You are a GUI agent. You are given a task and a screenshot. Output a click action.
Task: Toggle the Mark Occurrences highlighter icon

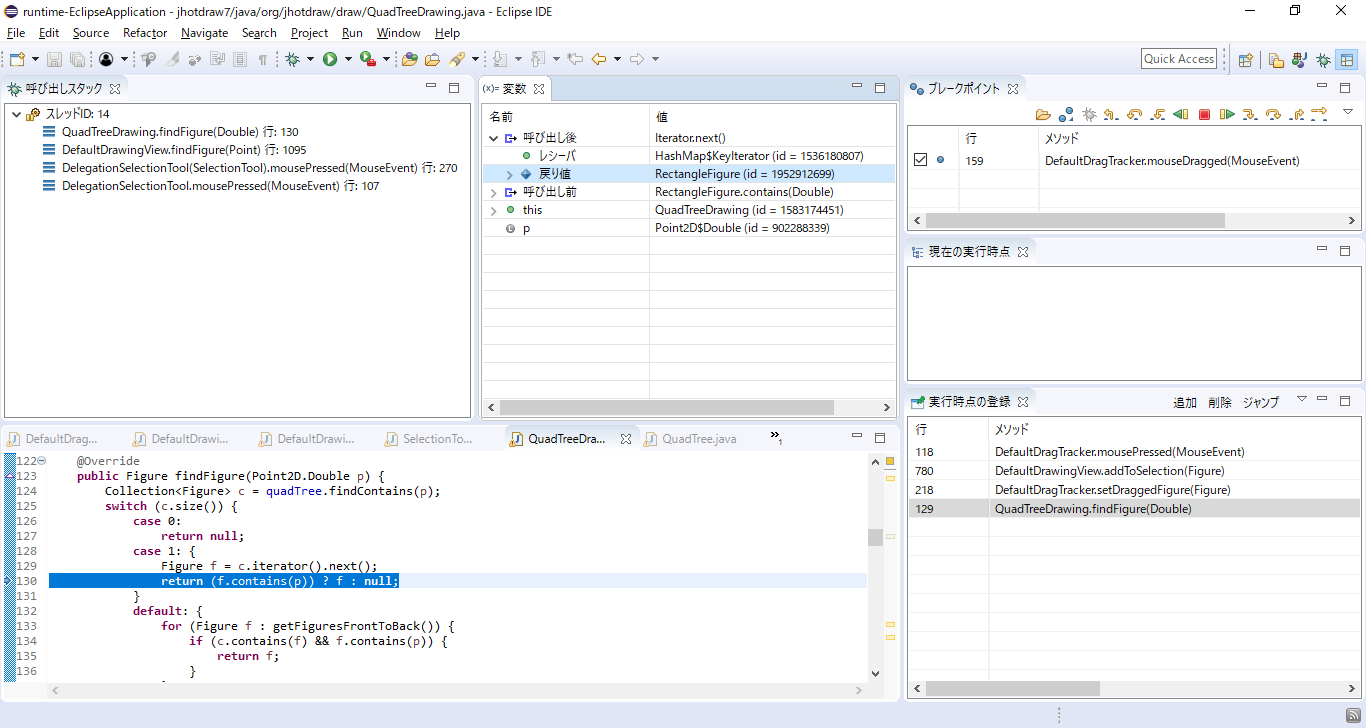172,59
